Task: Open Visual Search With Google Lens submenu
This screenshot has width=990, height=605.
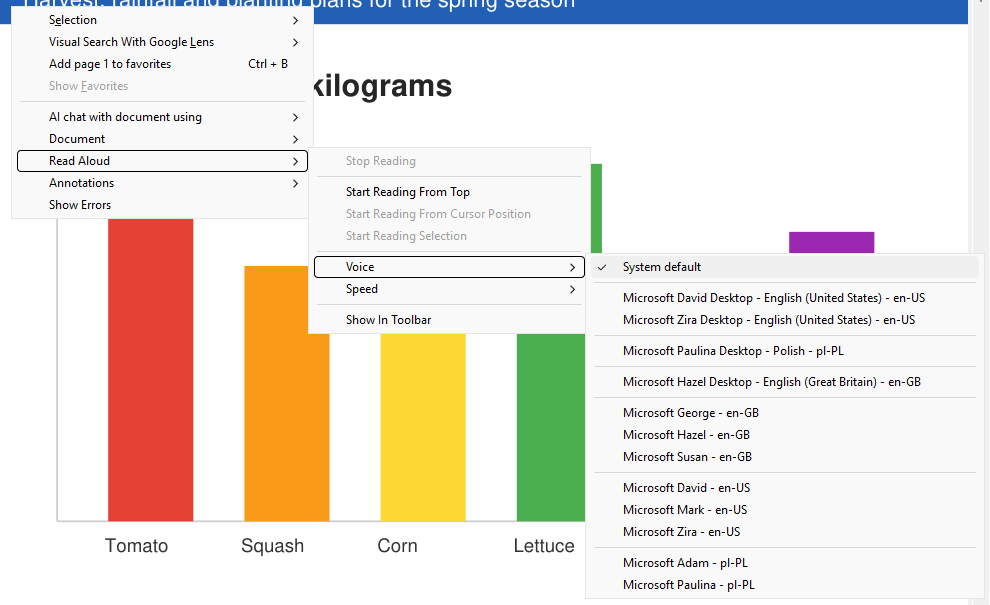Action: (162, 42)
